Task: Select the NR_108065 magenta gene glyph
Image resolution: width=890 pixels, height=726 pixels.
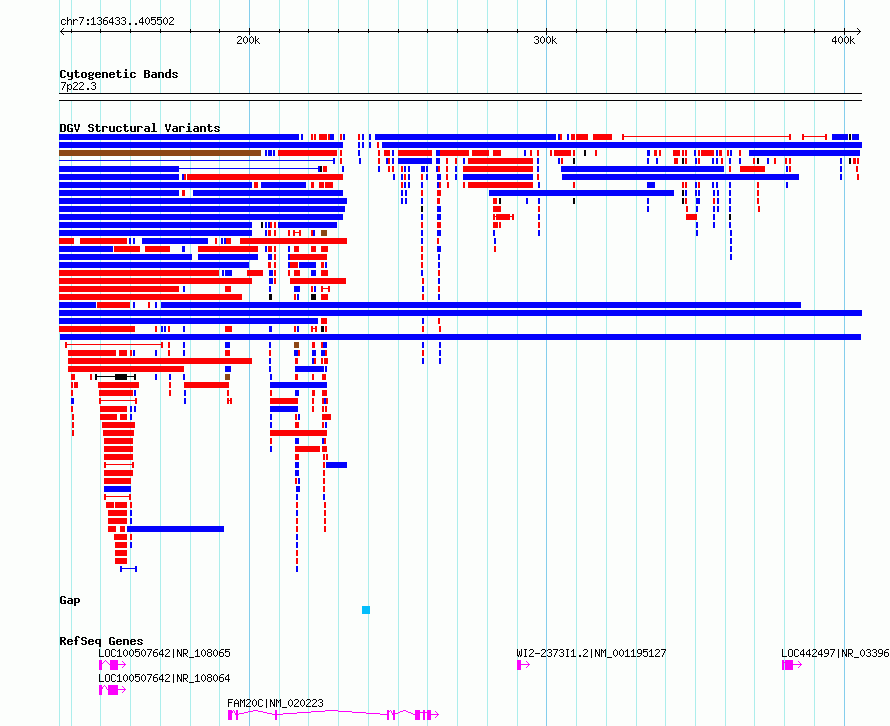Action: pyautogui.click(x=112, y=665)
